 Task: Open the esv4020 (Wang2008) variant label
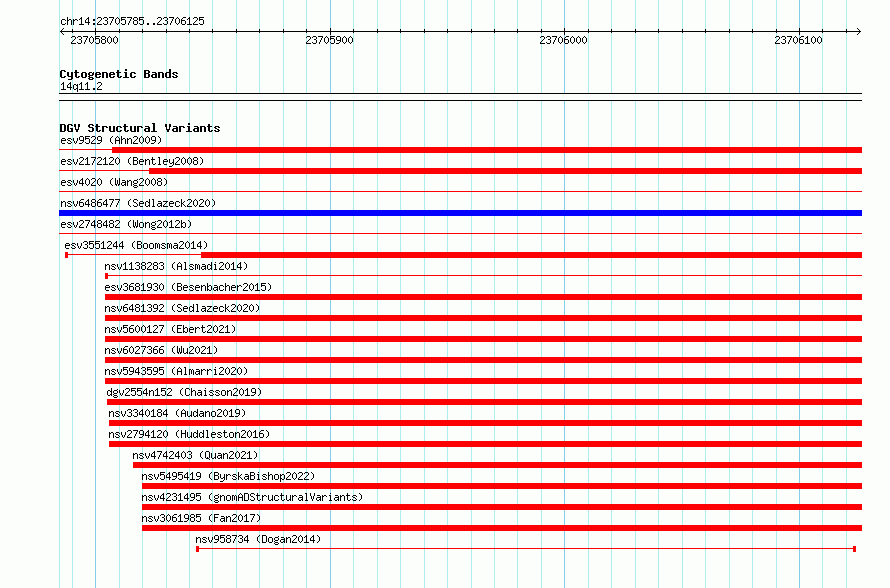click(114, 182)
